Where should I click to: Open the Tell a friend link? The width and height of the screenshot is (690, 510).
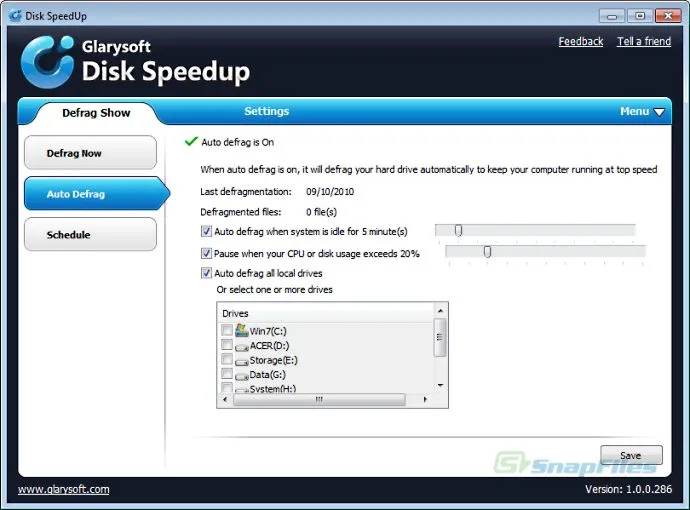[644, 41]
